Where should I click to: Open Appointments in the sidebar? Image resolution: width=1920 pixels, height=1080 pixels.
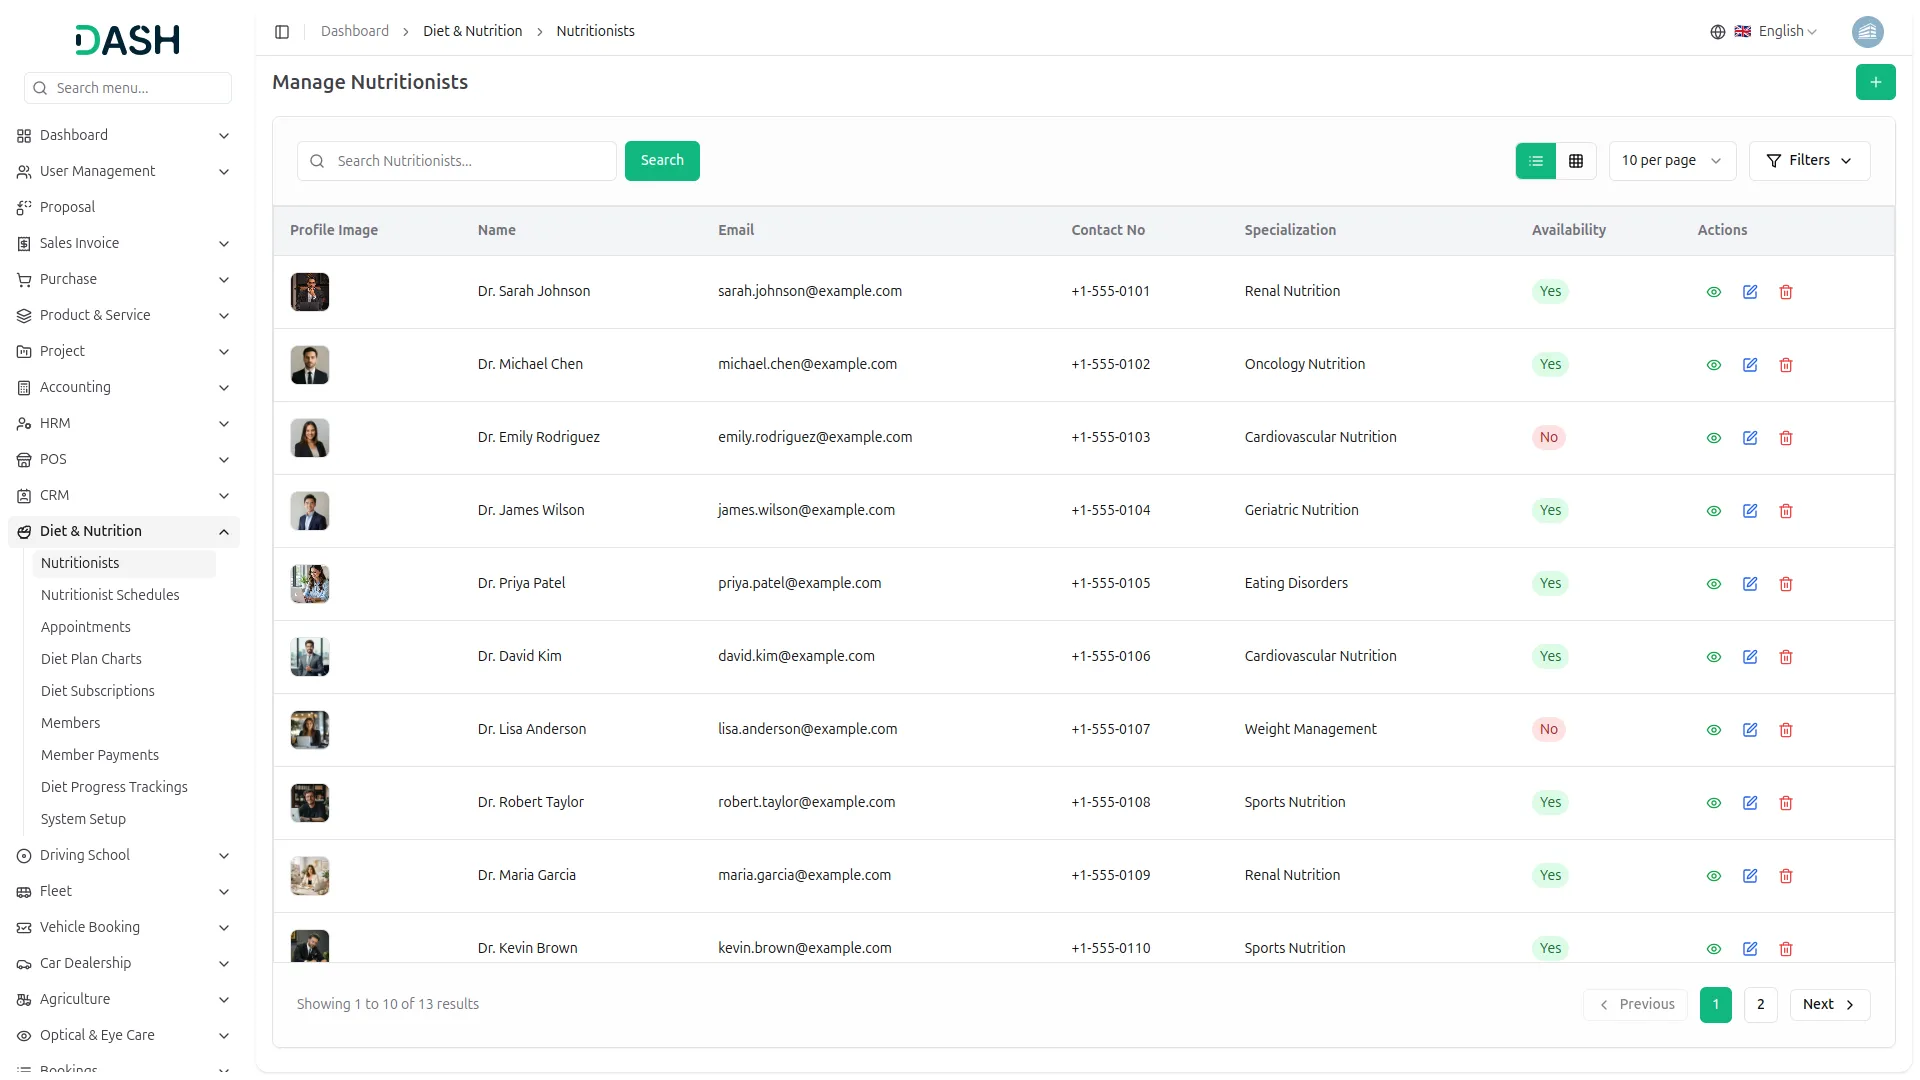[x=86, y=627]
